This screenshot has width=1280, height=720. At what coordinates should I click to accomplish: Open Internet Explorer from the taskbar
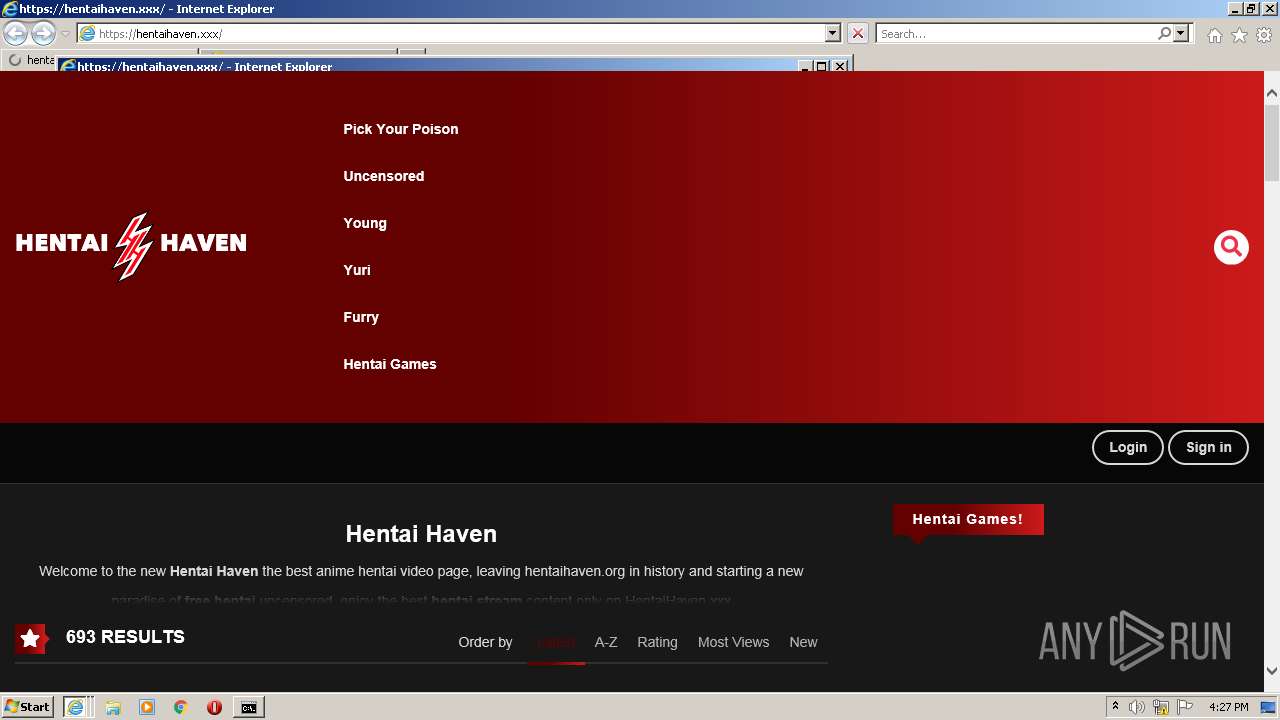[75, 707]
